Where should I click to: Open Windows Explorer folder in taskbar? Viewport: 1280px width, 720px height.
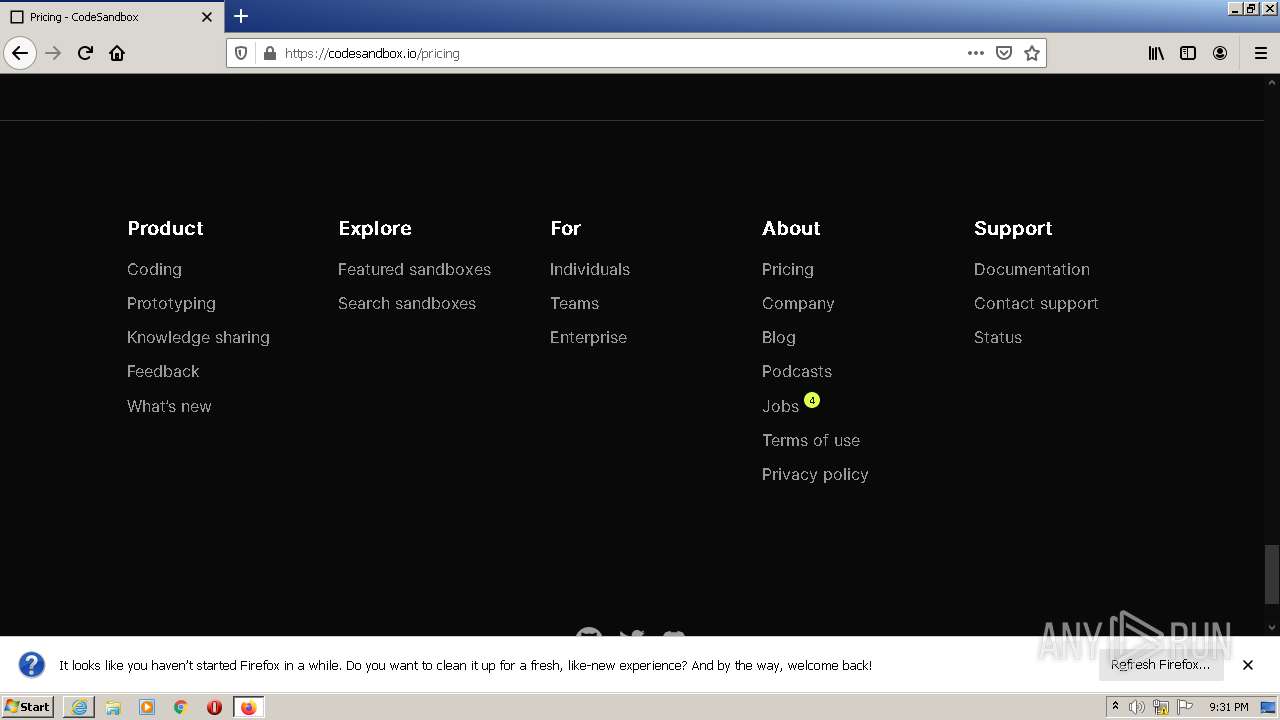coord(113,707)
